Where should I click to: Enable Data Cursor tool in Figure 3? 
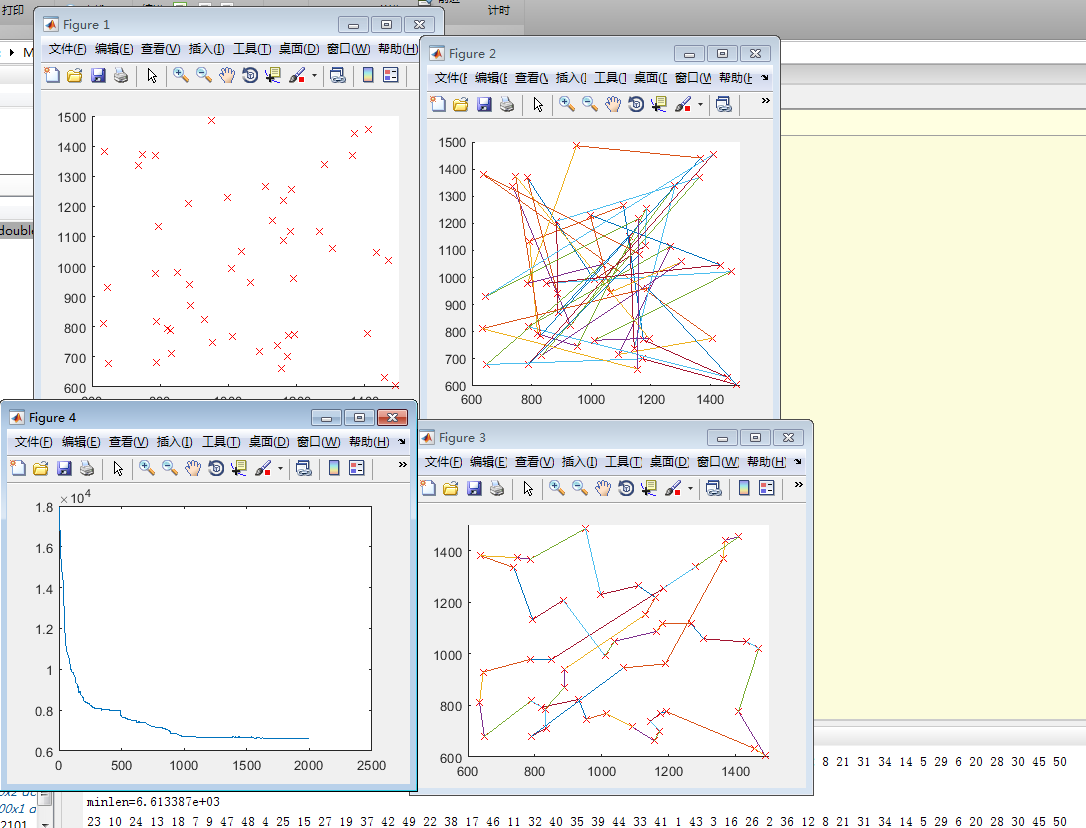[649, 488]
